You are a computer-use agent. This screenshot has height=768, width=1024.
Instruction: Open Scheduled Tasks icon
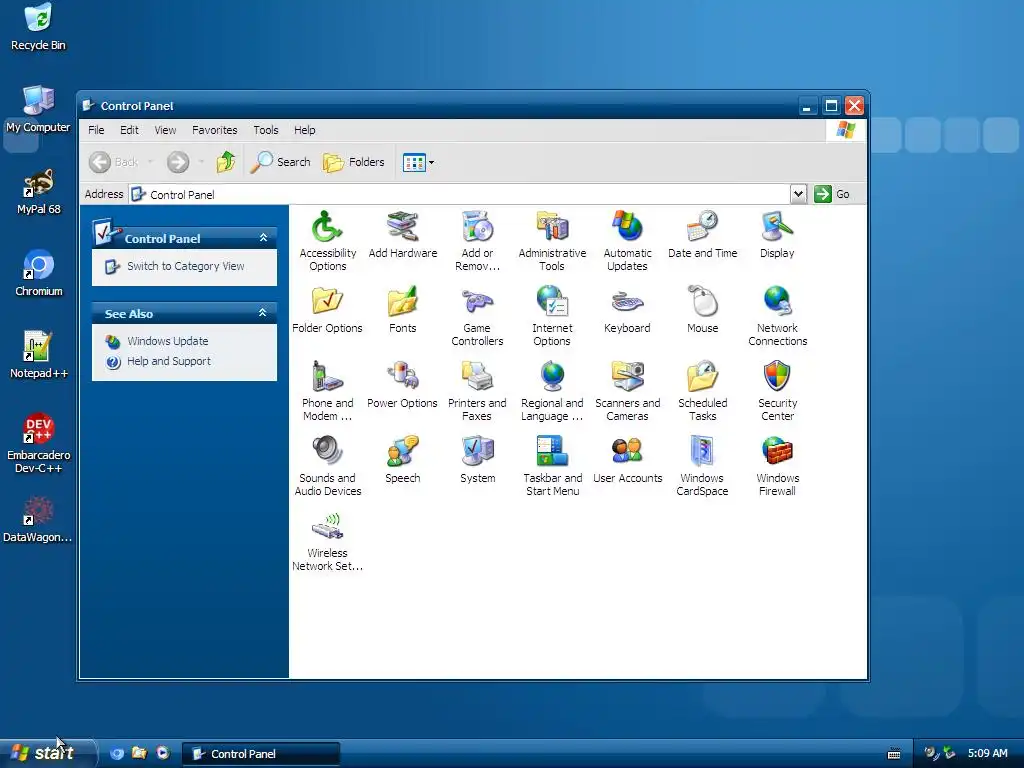[702, 377]
